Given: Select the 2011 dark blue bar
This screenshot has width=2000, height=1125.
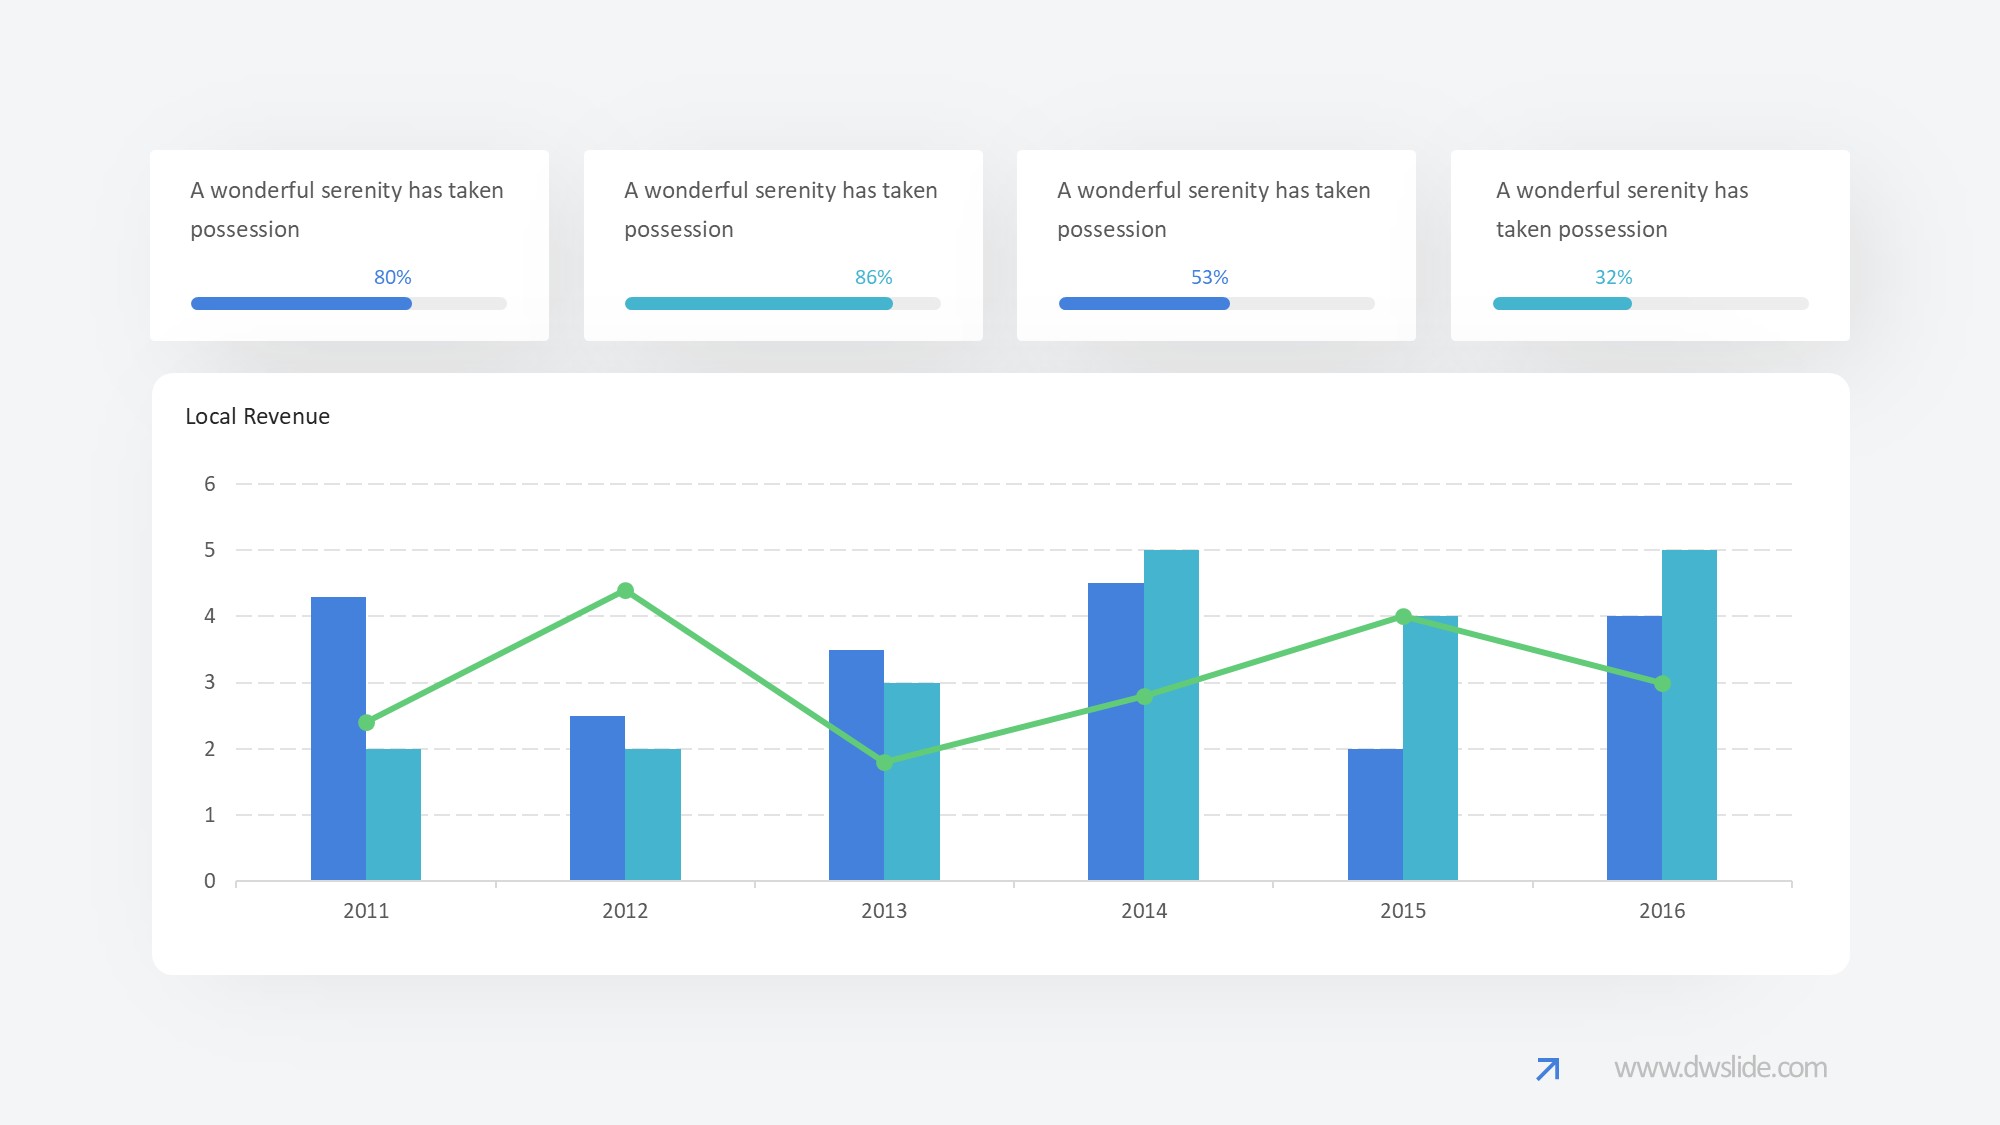Looking at the screenshot, I should [x=338, y=740].
